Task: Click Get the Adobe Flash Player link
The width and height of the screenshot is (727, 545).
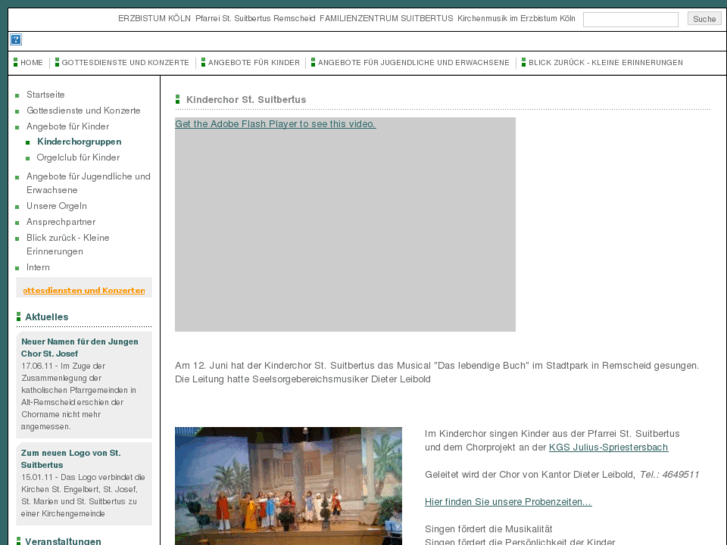Action: pyautogui.click(x=275, y=124)
